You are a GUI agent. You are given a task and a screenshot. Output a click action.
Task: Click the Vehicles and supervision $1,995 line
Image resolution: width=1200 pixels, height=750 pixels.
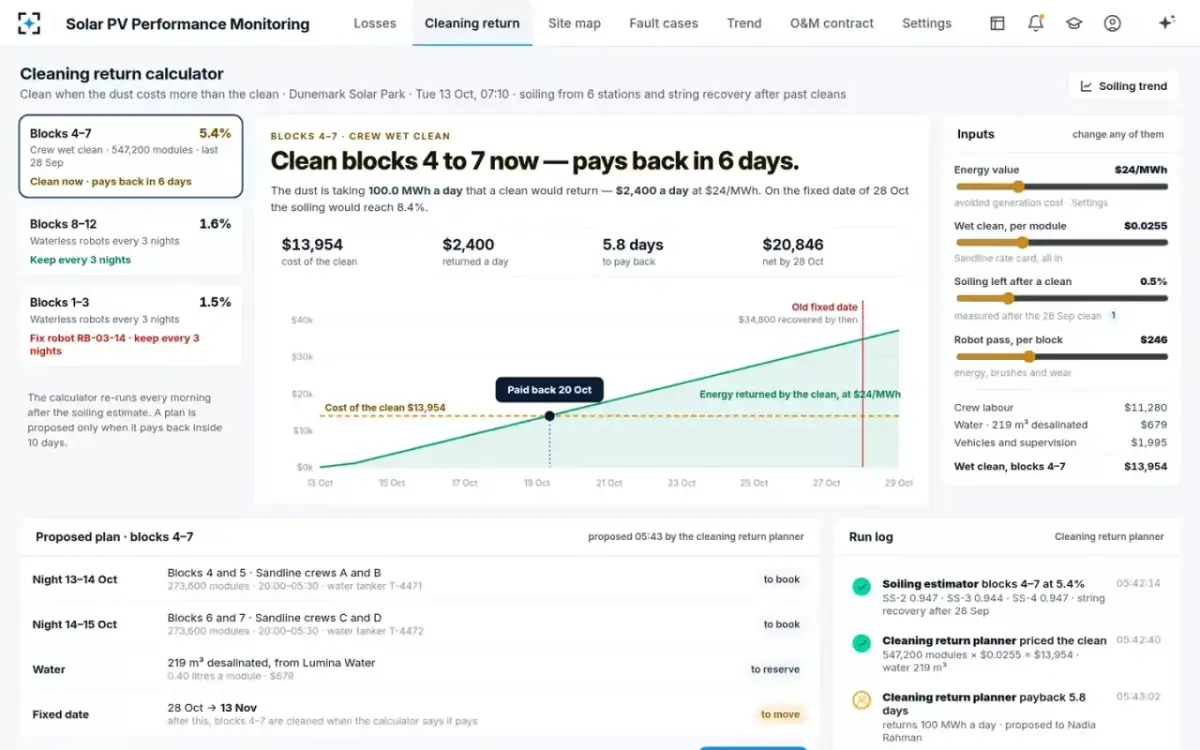(x=1061, y=442)
